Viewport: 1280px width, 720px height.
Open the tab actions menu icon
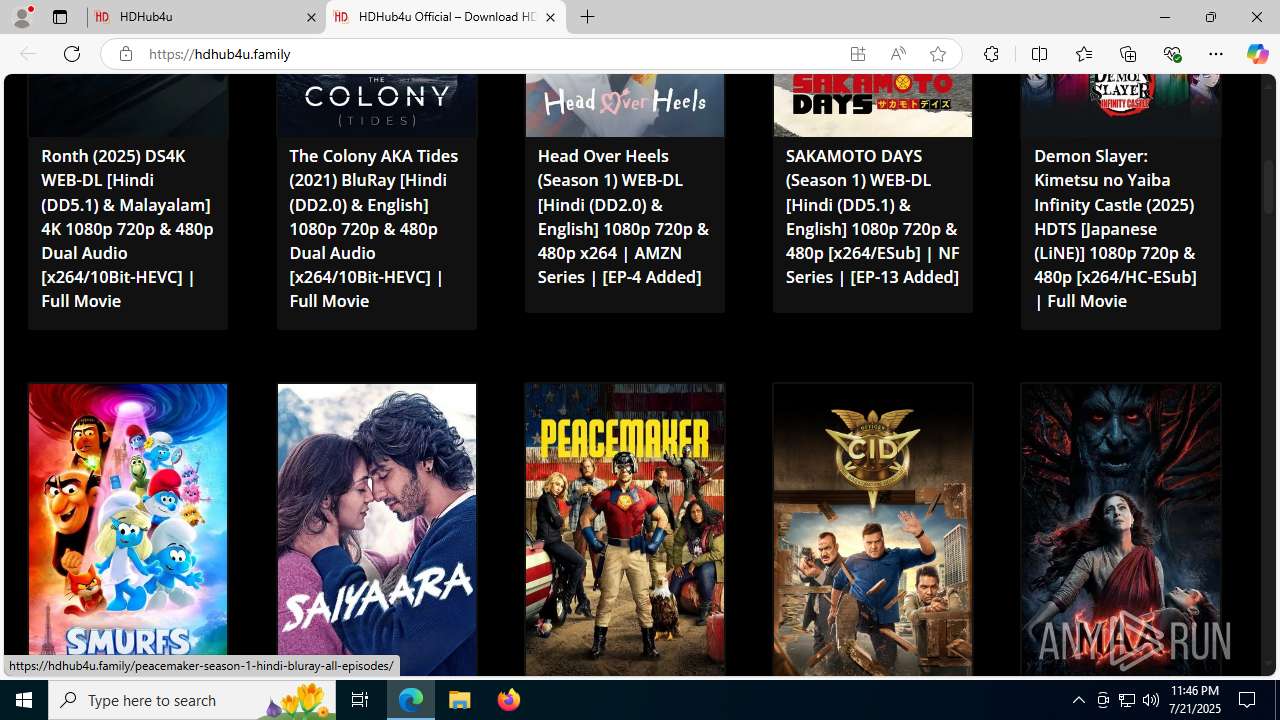click(60, 17)
